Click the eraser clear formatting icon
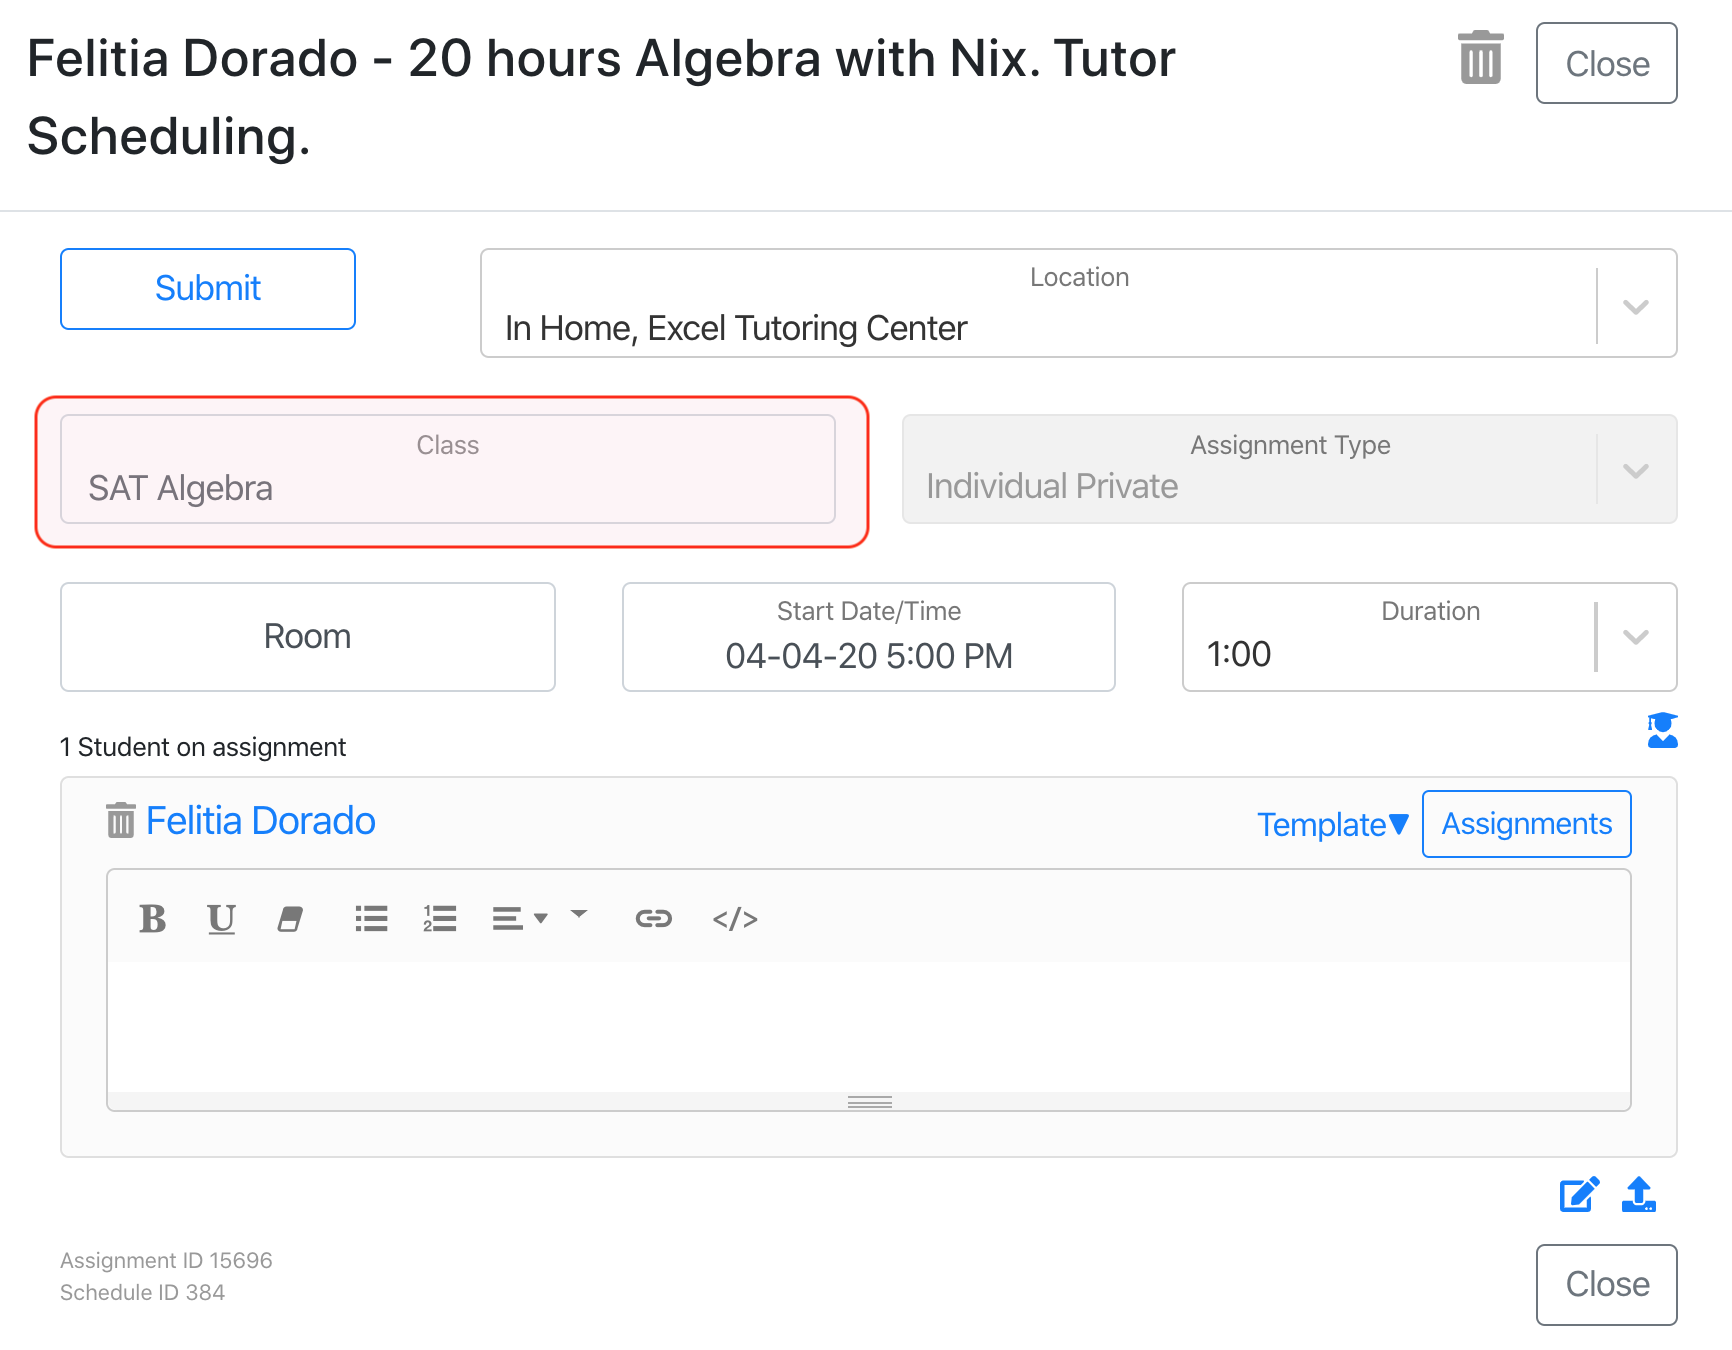Screen dimensions: 1732x1350 (291, 918)
